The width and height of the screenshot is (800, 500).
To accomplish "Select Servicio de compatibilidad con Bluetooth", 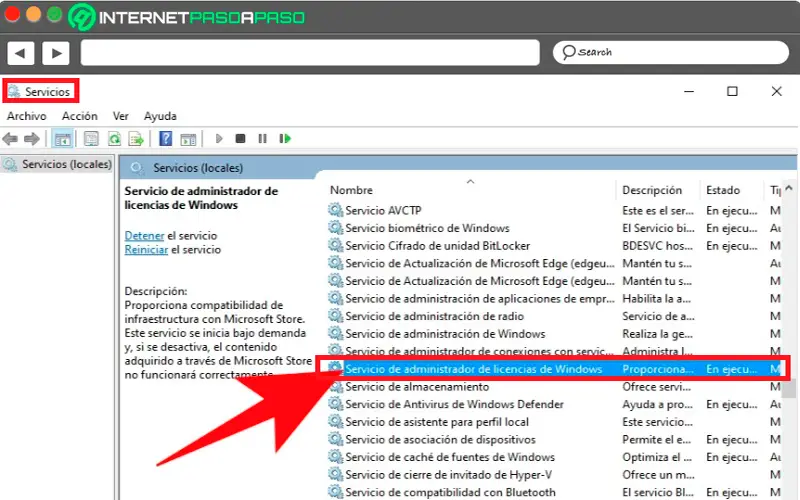I will [x=554, y=492].
